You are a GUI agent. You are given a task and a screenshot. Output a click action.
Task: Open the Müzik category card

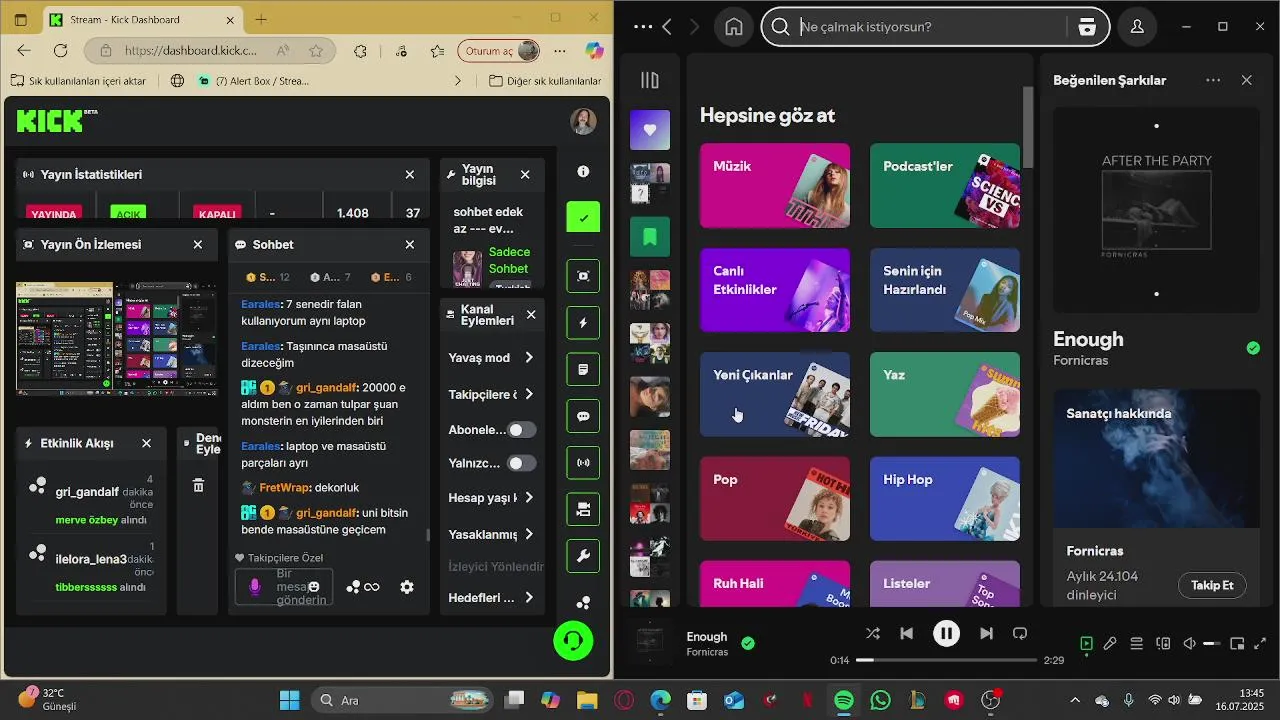[x=775, y=185]
